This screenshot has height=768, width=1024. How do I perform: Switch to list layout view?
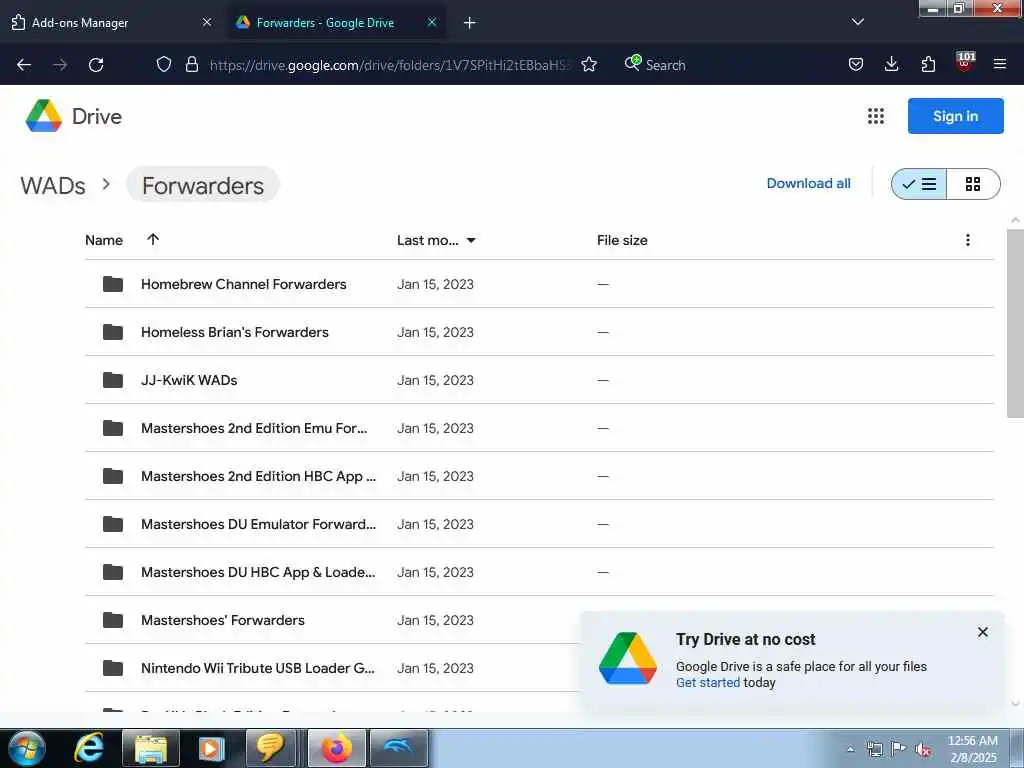(919, 184)
